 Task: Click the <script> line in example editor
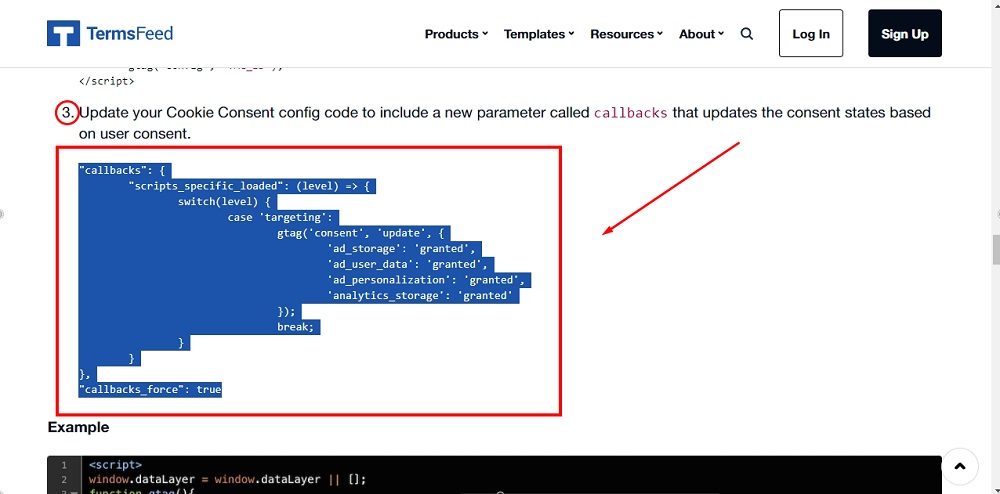point(115,465)
